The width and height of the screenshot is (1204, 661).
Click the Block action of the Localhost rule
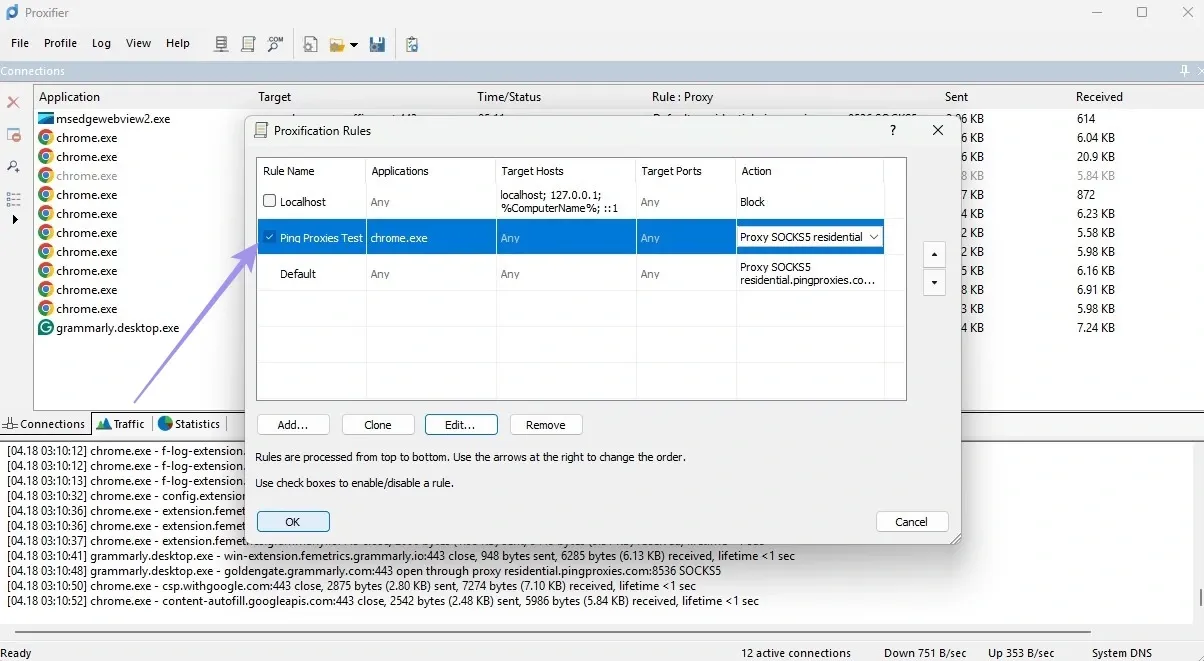tap(752, 202)
